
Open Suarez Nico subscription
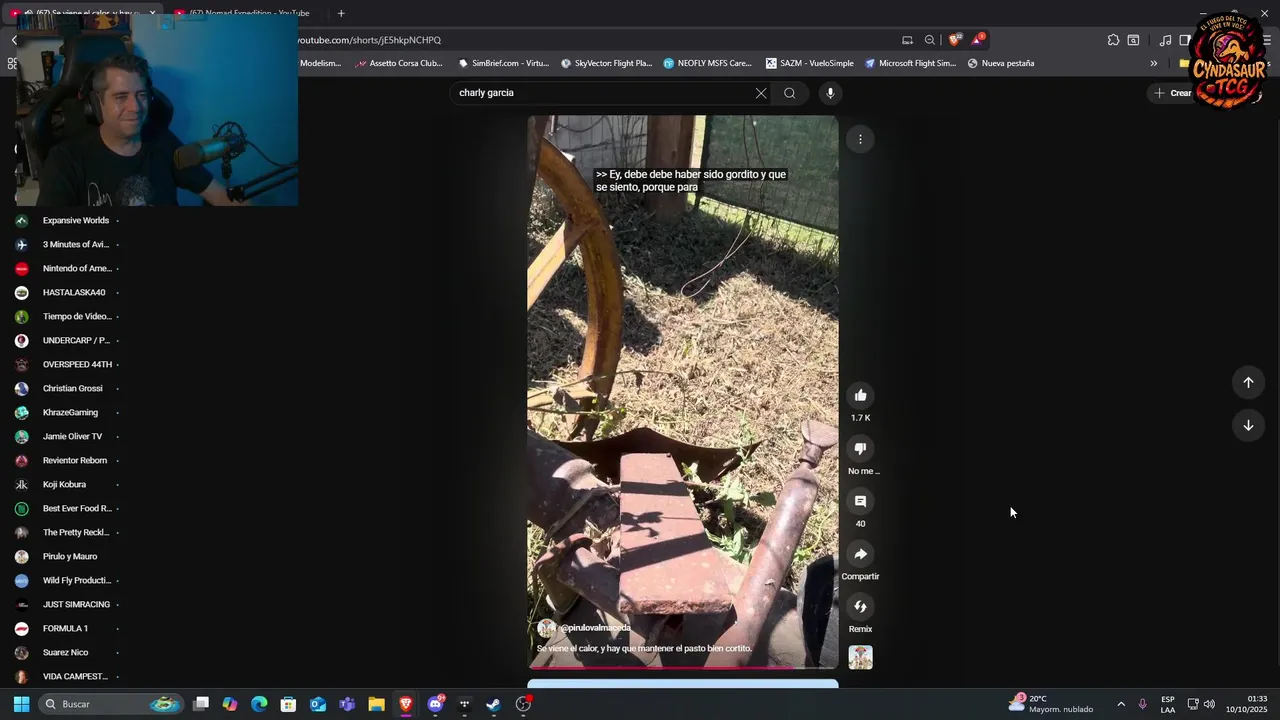coord(65,652)
